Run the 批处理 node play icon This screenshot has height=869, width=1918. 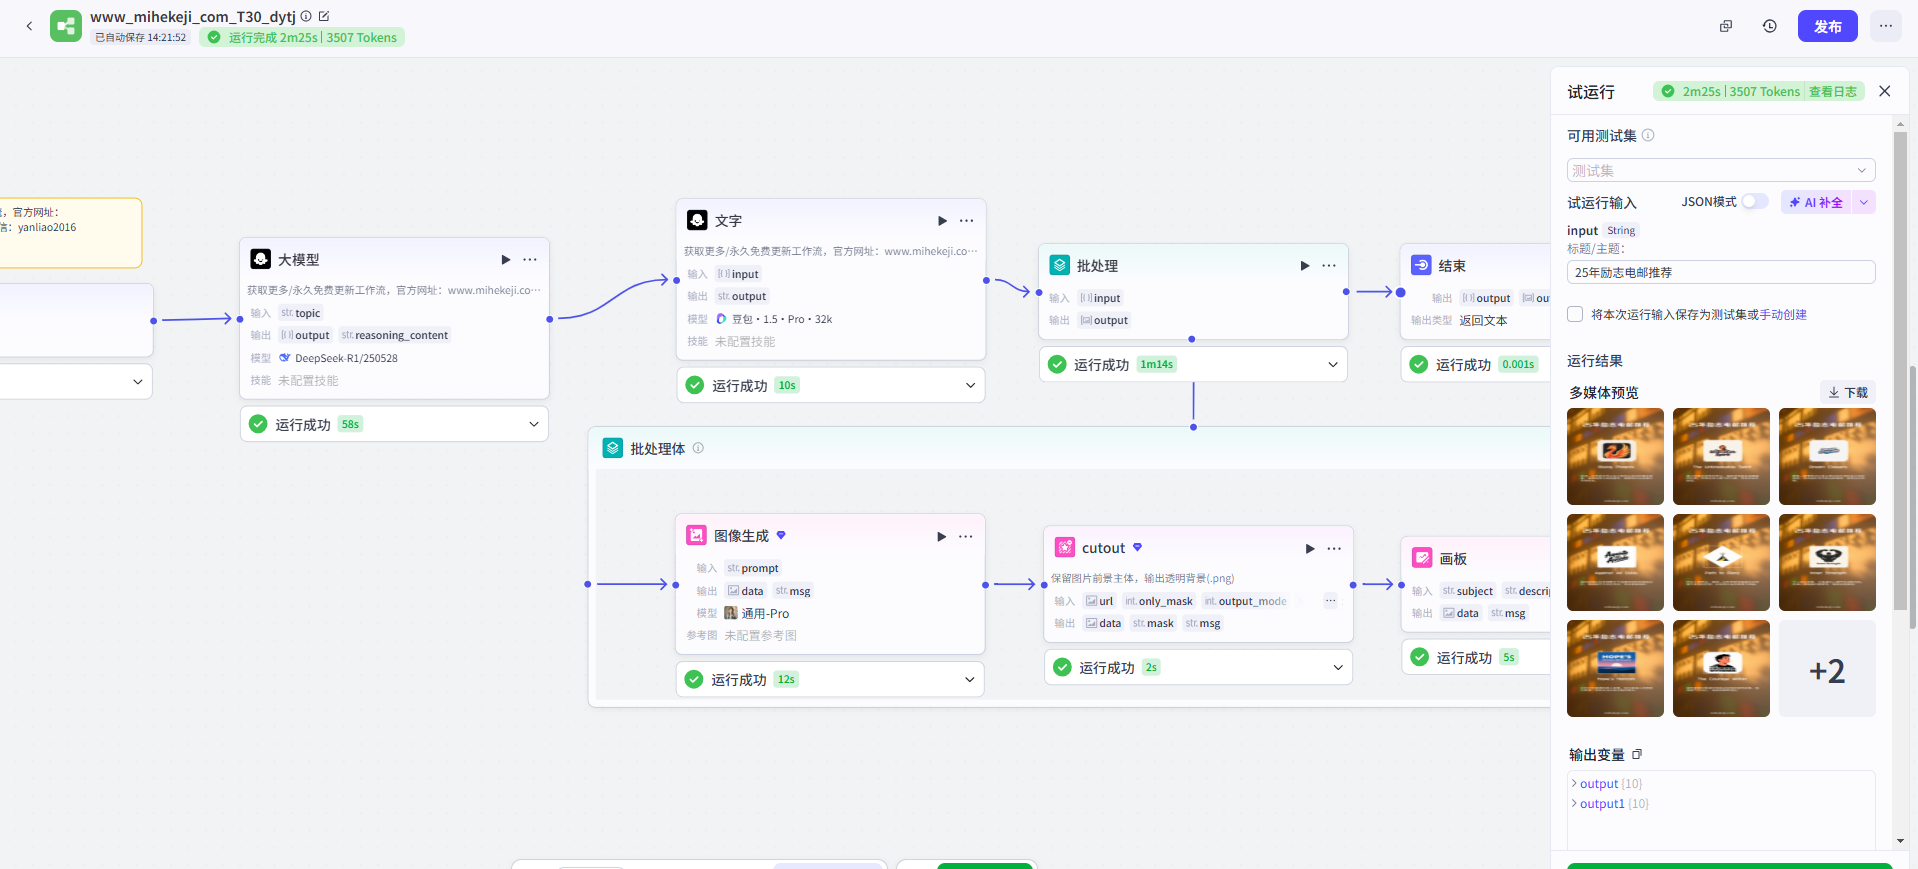(x=1304, y=266)
